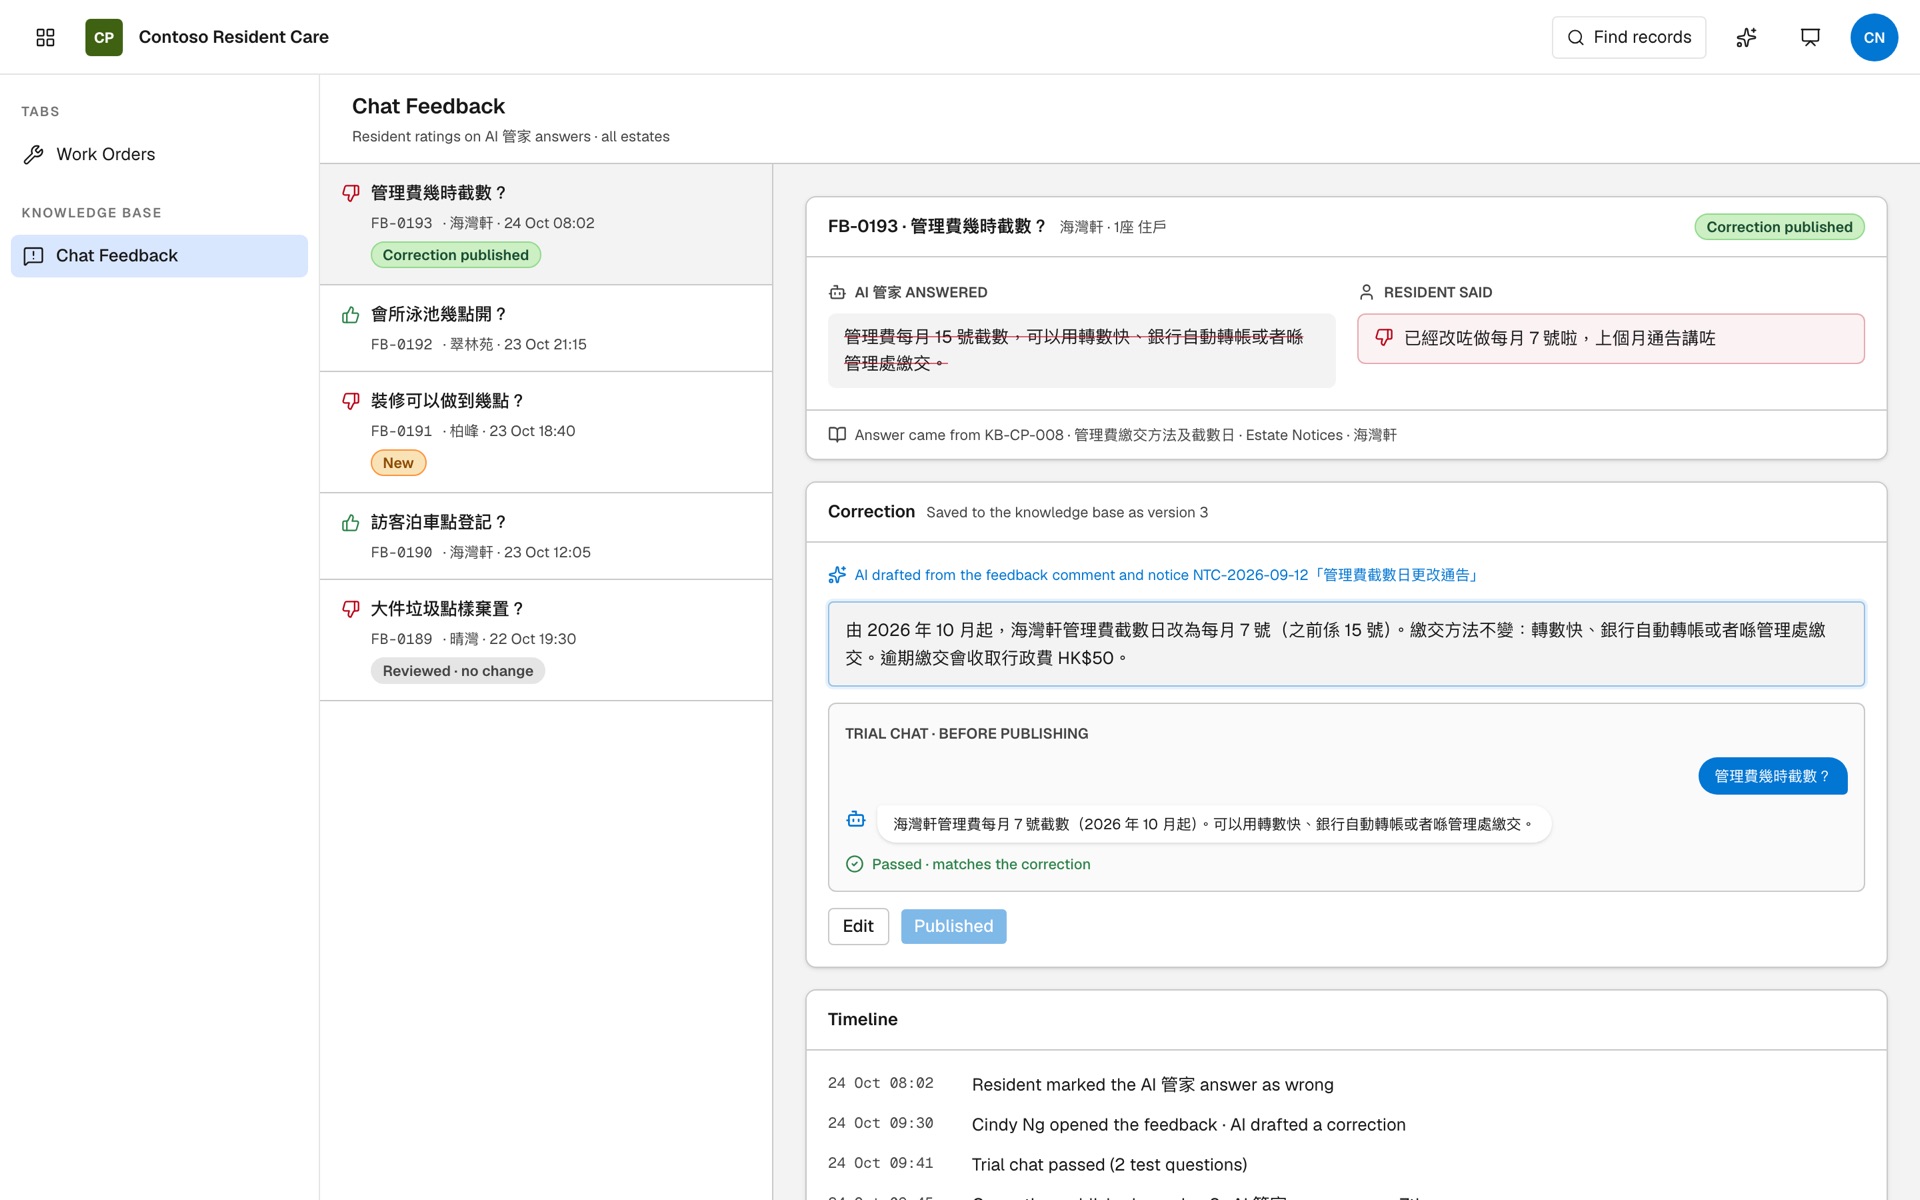Open the app launcher grid icon
This screenshot has width=1920, height=1200.
[45, 37]
